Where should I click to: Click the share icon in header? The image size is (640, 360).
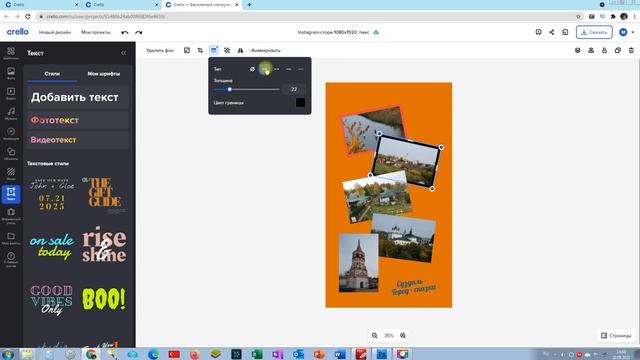pos(551,32)
